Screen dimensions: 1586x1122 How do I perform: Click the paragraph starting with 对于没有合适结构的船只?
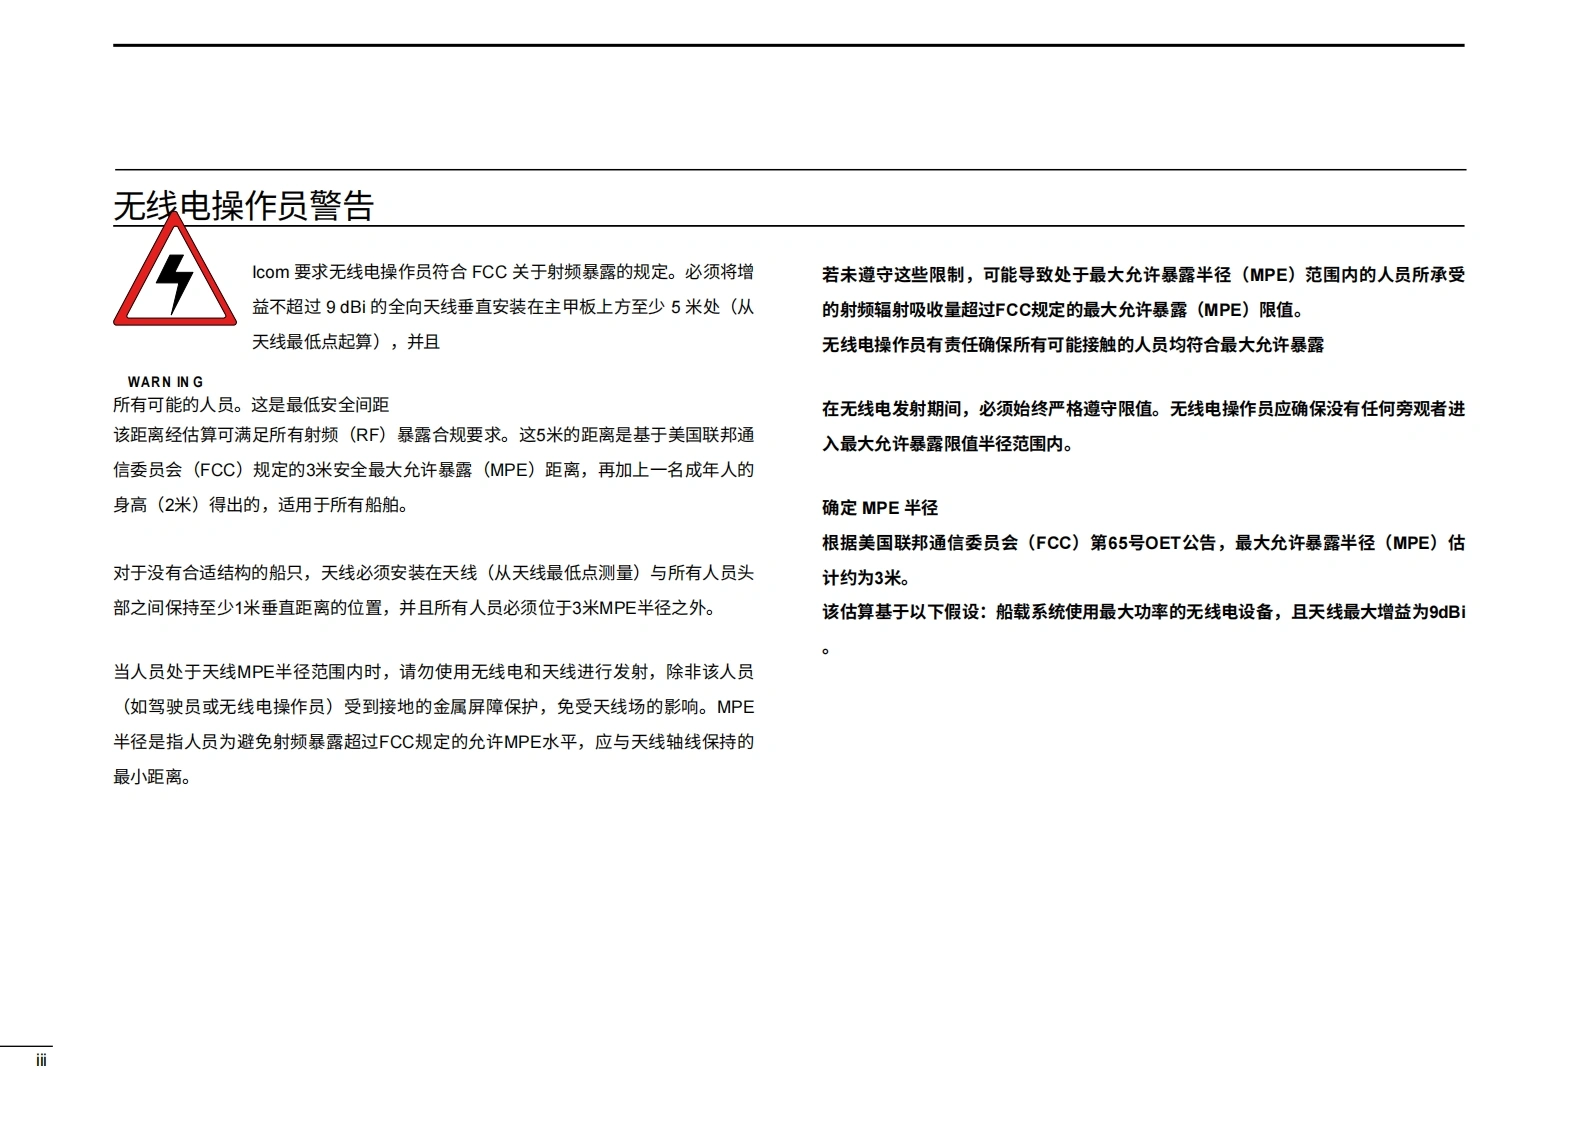click(x=433, y=590)
